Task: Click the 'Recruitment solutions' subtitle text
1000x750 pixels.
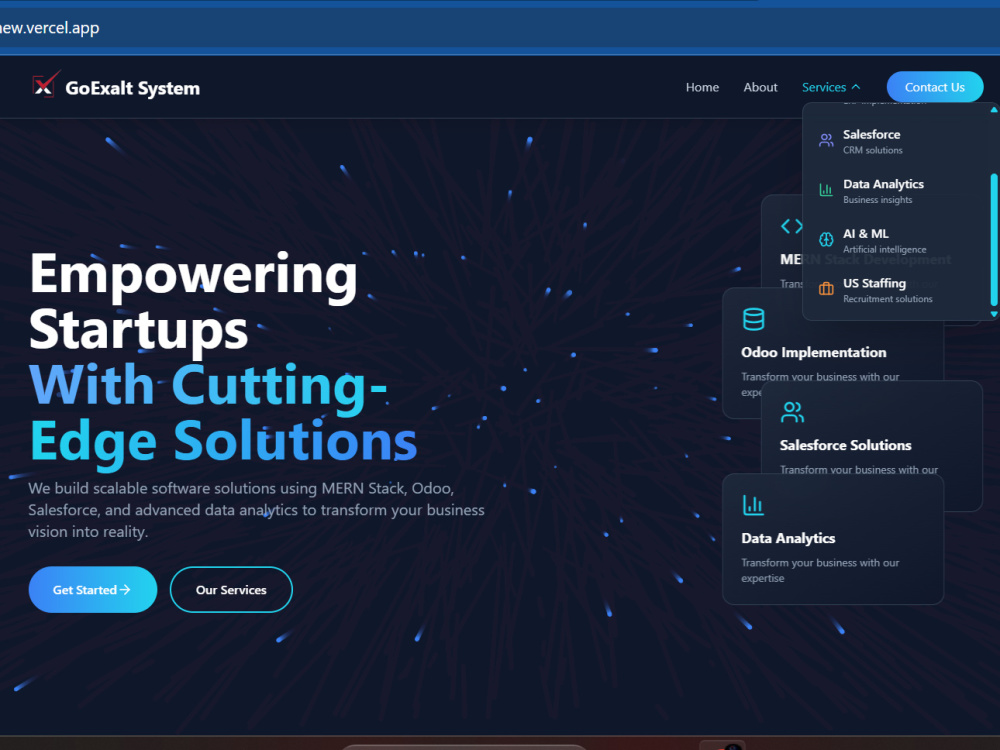Action: [x=888, y=299]
